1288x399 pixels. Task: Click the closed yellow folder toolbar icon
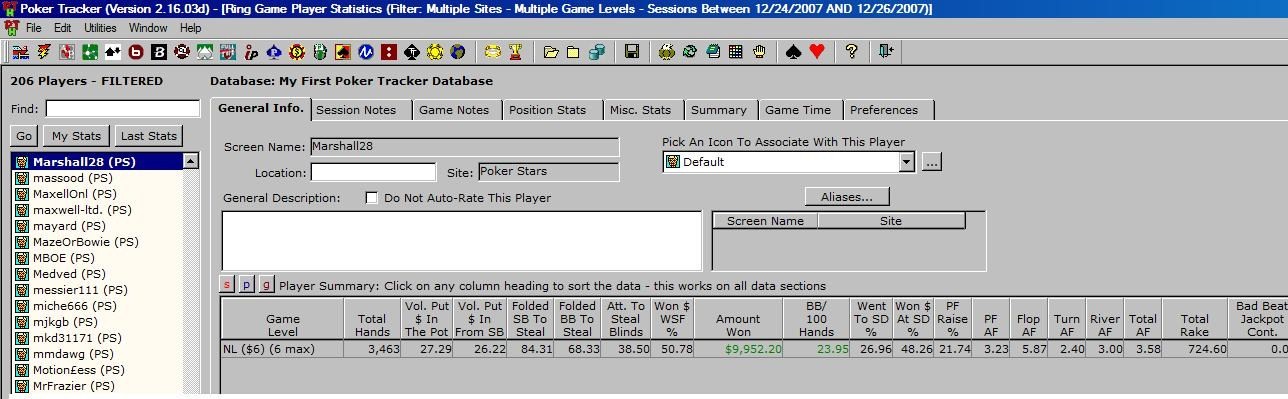pyautogui.click(x=573, y=52)
